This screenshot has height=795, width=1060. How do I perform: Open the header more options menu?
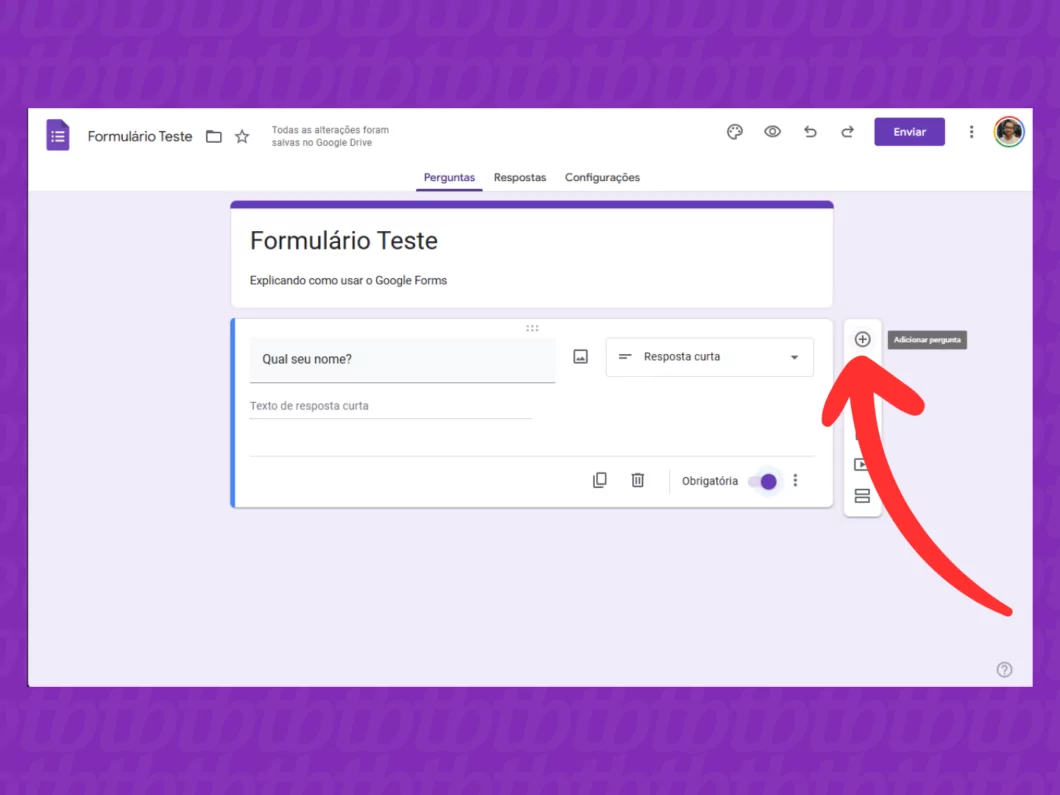click(x=971, y=132)
